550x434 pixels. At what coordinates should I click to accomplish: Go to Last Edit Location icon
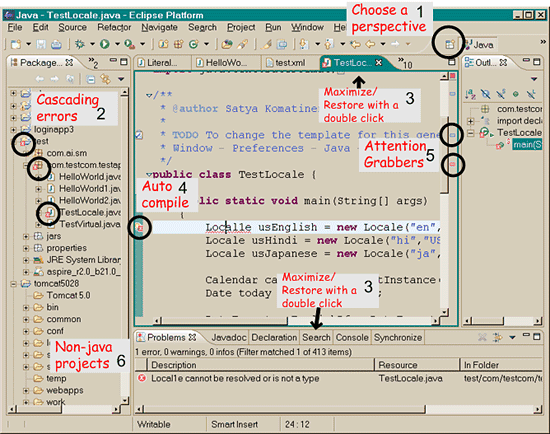355,44
